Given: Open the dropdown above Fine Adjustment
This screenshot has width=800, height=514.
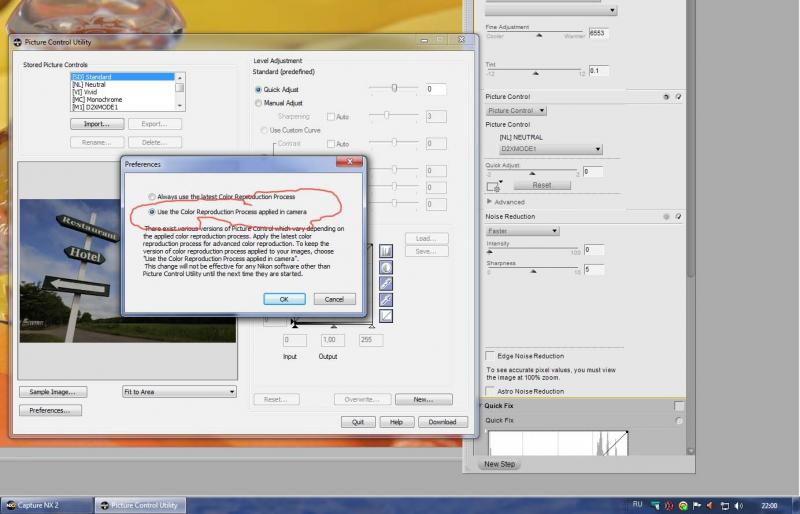Looking at the screenshot, I should pyautogui.click(x=551, y=10).
